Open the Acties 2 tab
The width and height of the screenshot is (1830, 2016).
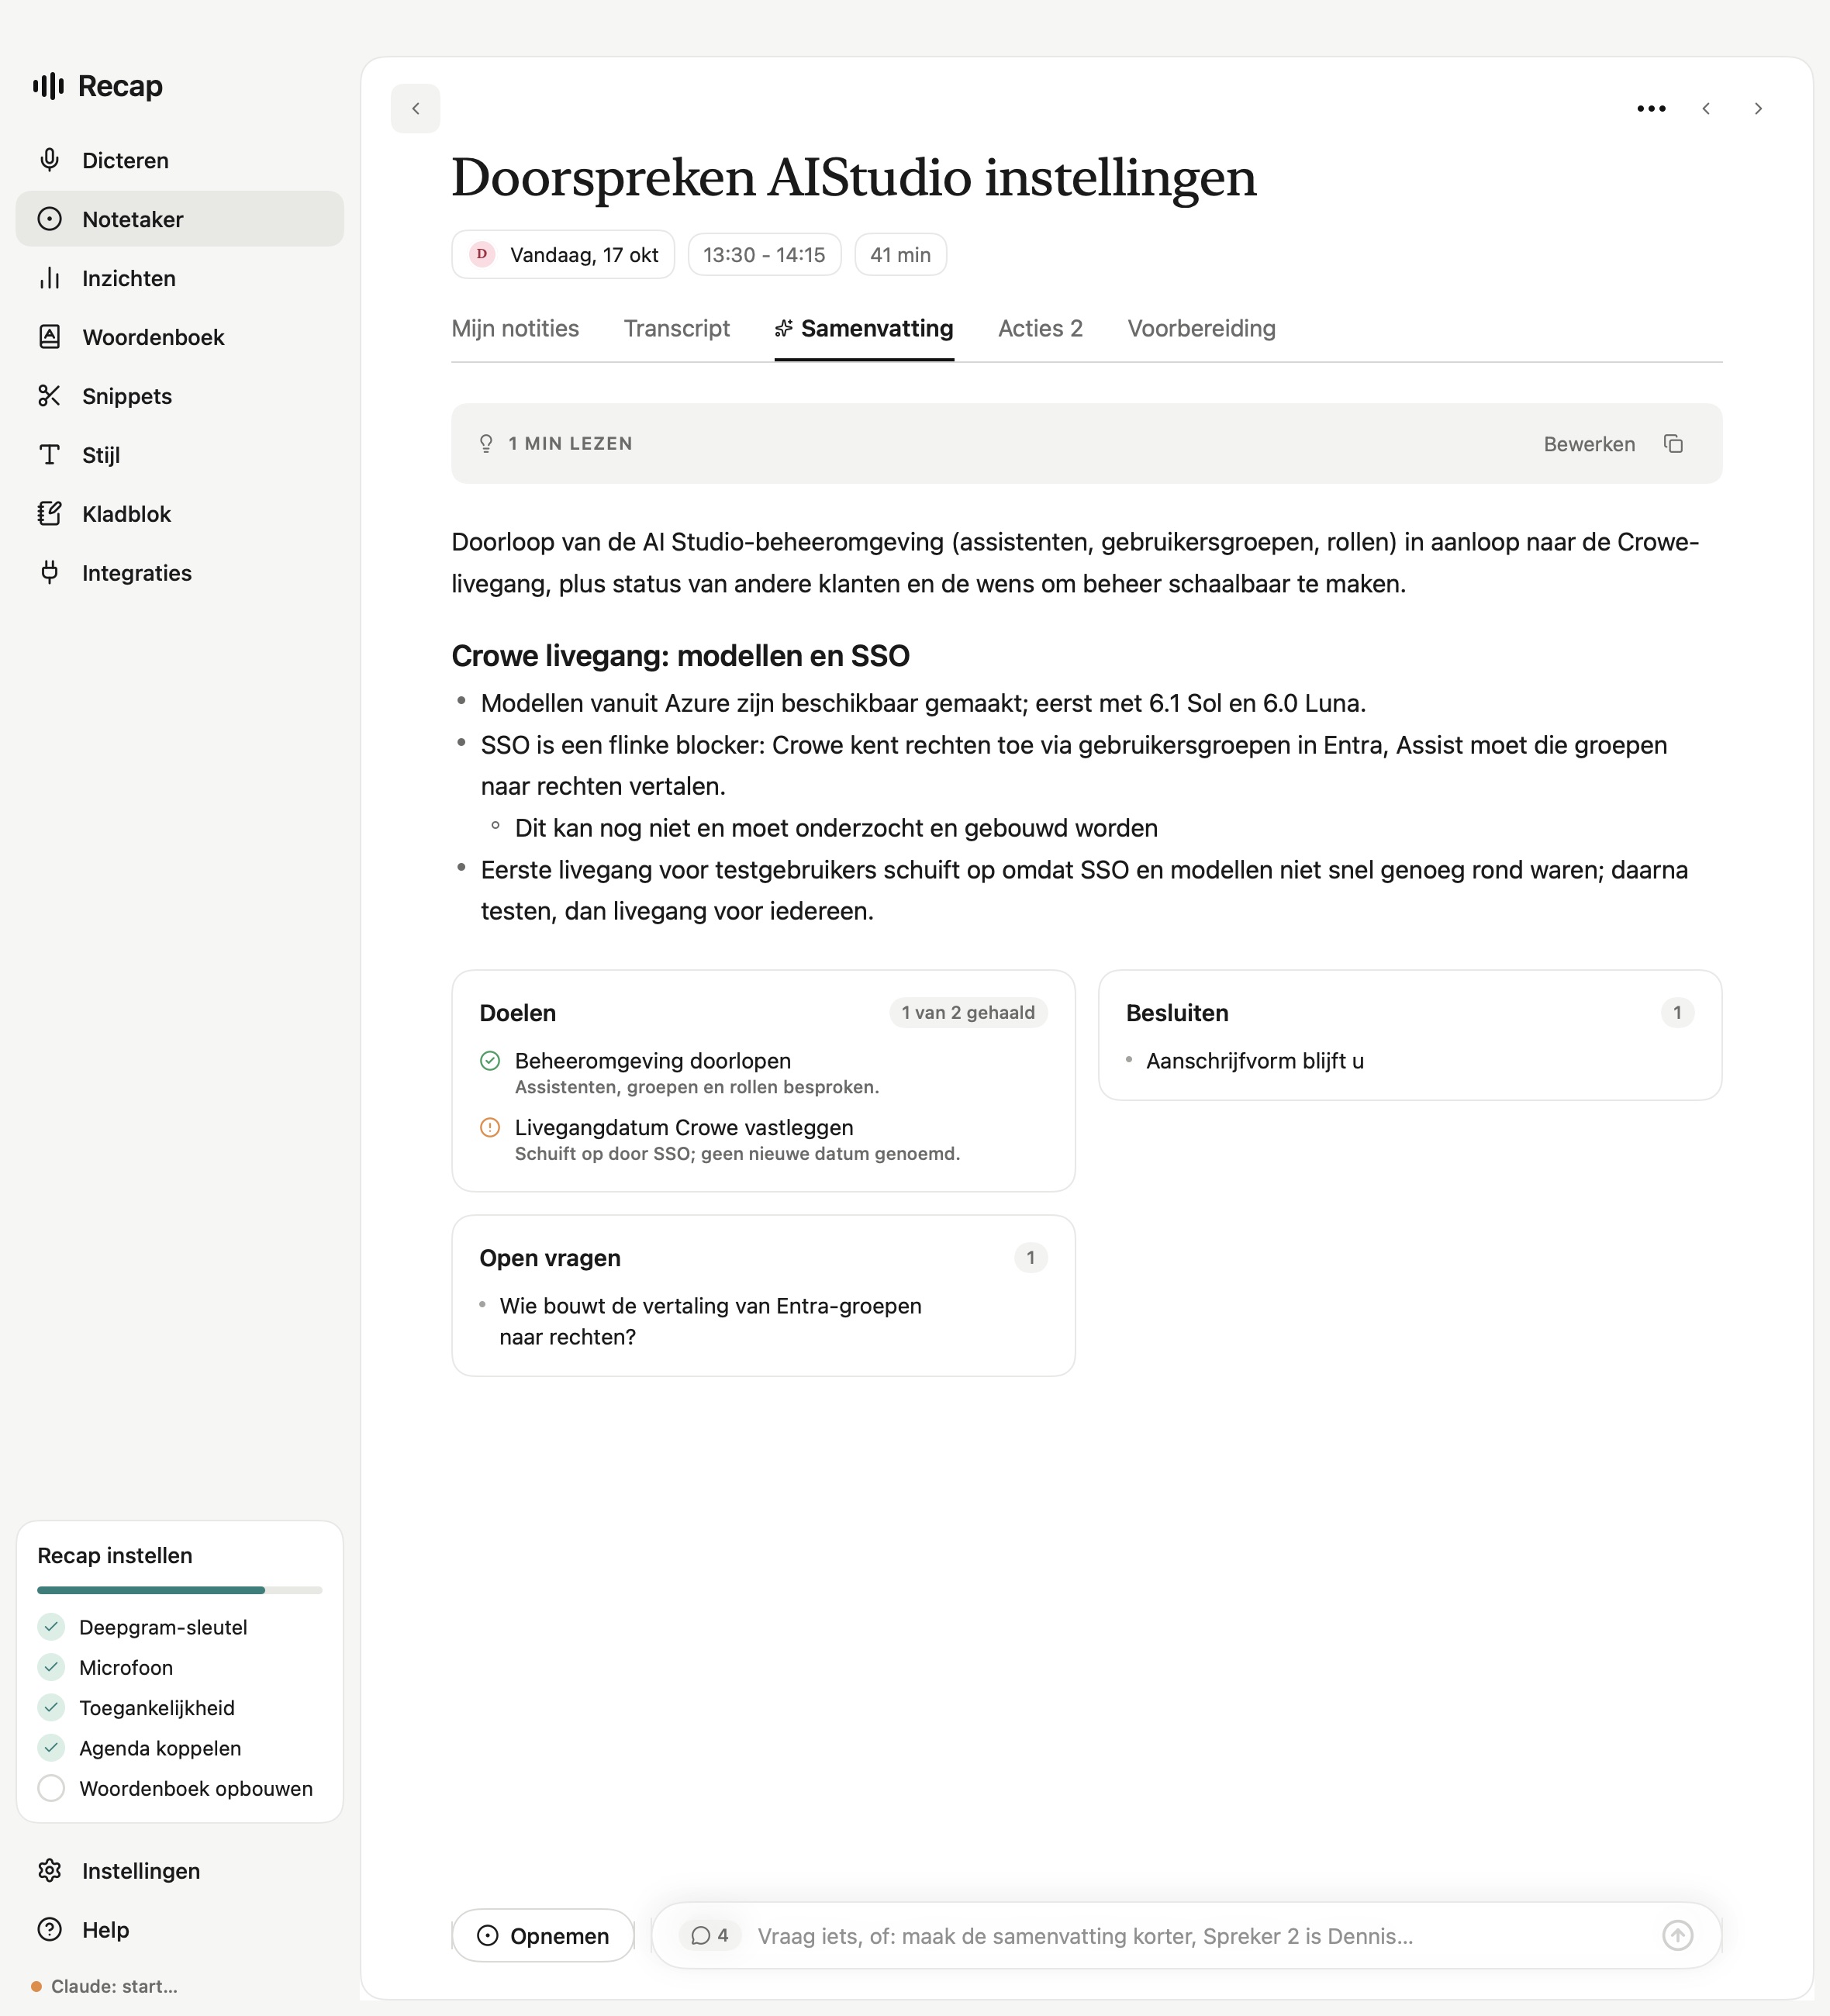point(1040,329)
